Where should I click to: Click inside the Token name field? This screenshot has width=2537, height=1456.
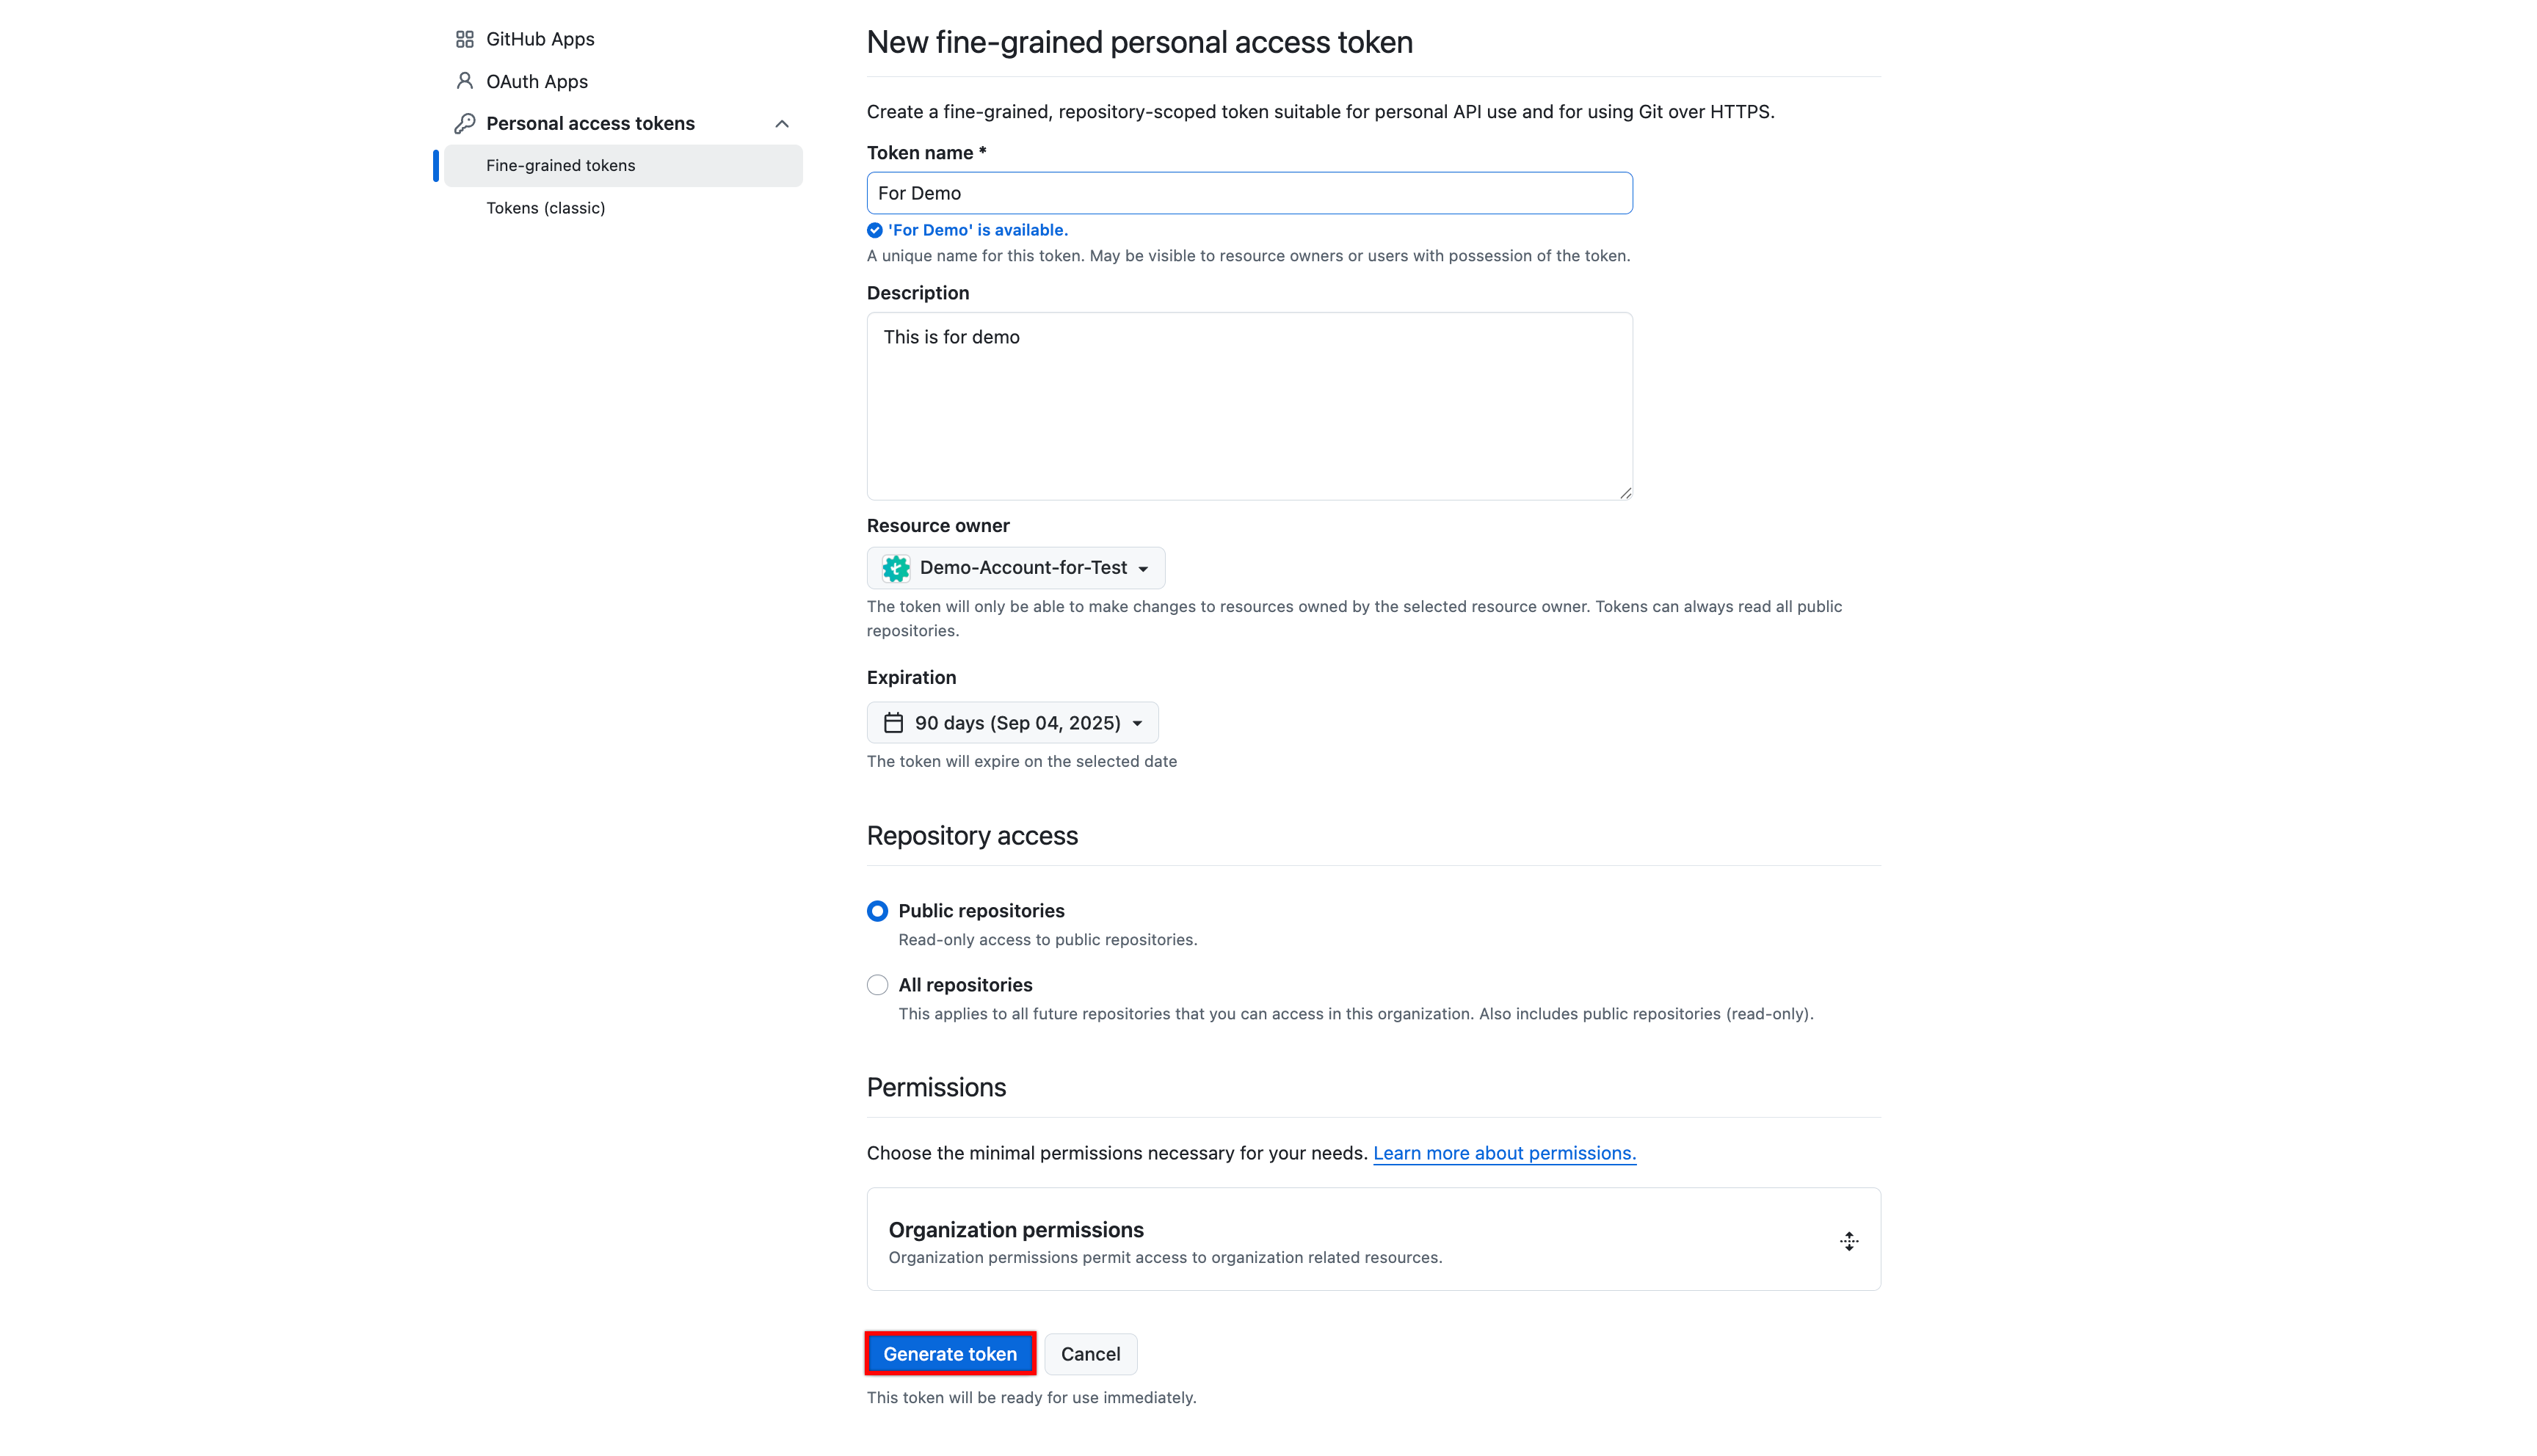tap(1249, 192)
